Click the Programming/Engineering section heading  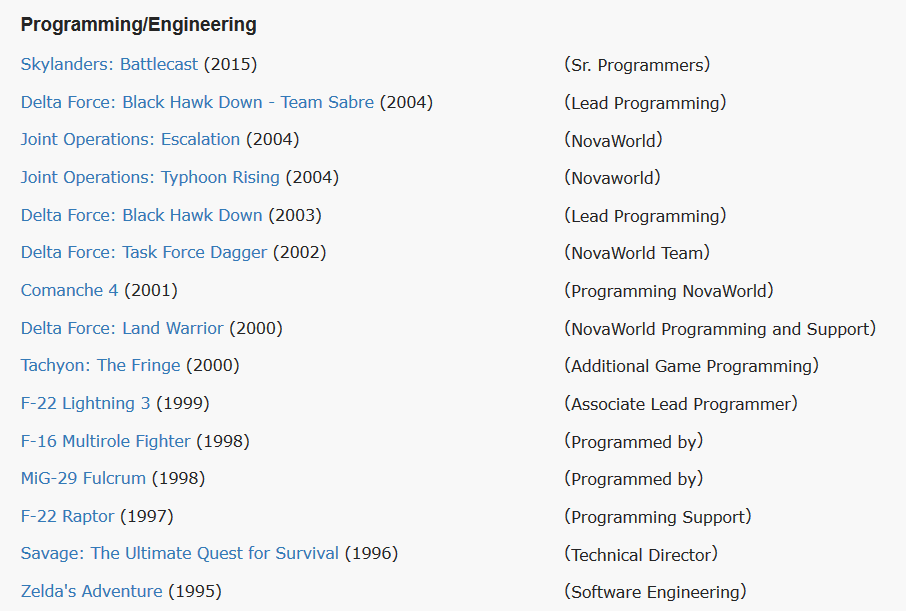point(139,25)
